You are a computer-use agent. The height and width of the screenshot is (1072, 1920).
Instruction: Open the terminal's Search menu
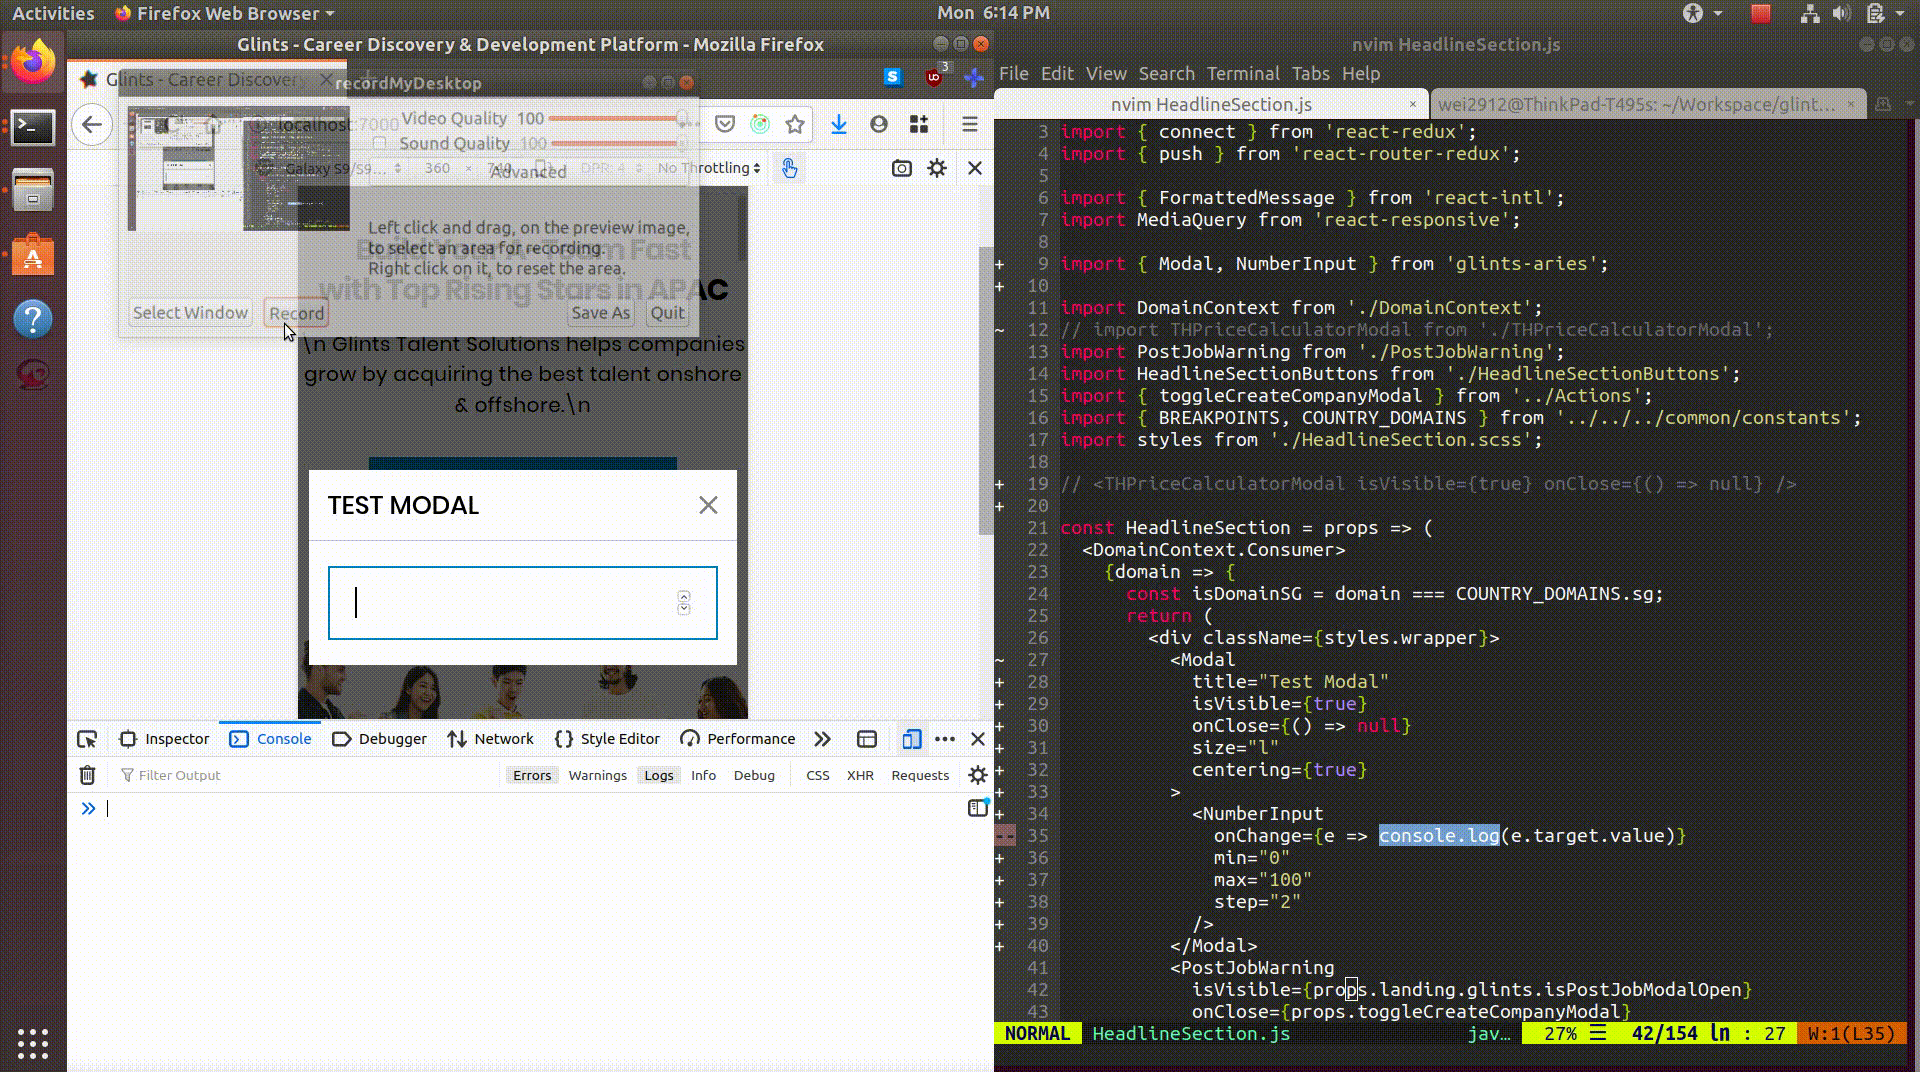pyautogui.click(x=1166, y=73)
